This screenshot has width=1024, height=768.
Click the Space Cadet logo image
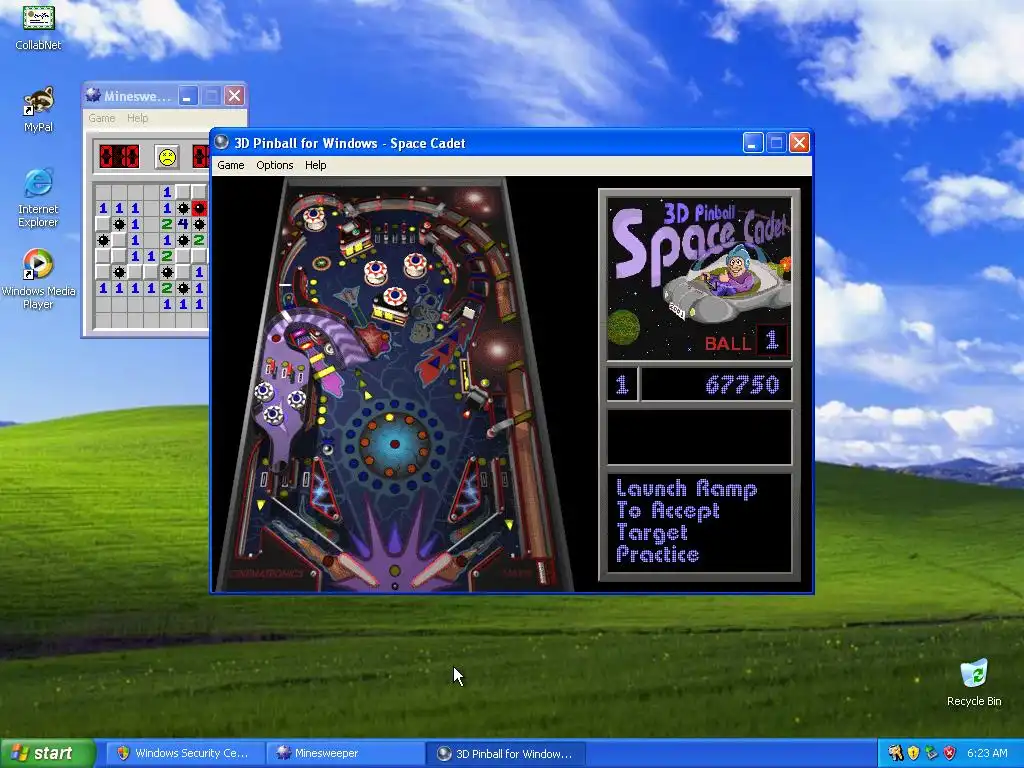pyautogui.click(x=699, y=279)
